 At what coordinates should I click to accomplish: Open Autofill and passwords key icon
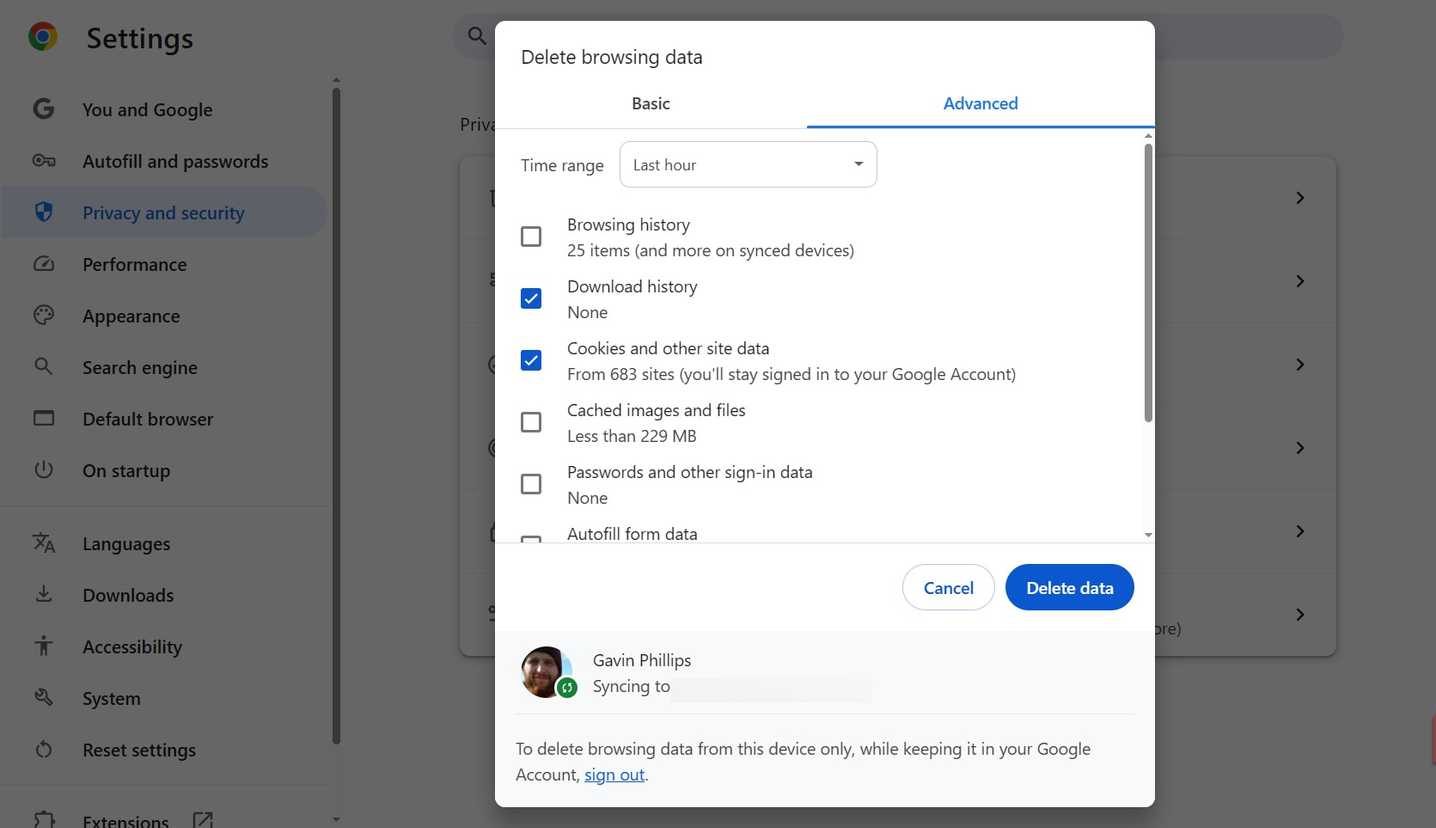43,160
